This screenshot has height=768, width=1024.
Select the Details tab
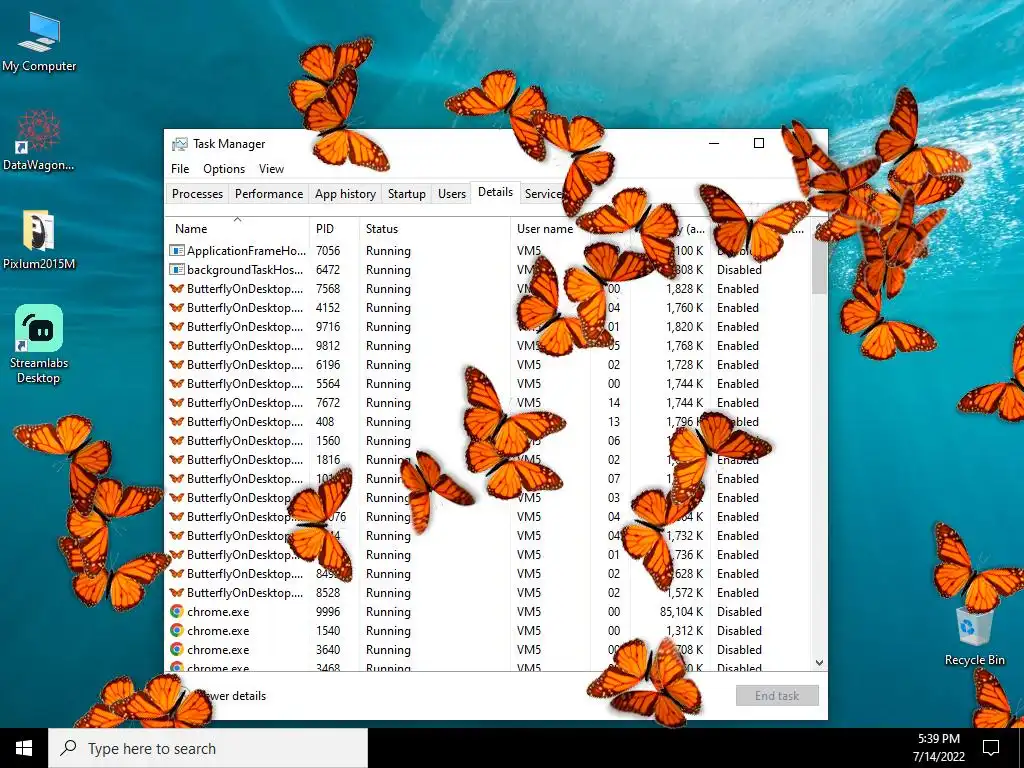tap(495, 192)
